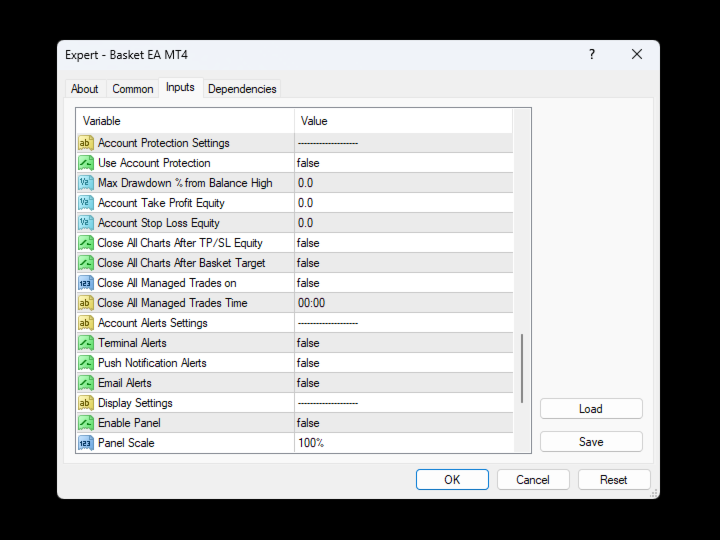Screen dimensions: 720x540
Task: Edit the Account Stop Loss Equity value
Action: [404, 223]
